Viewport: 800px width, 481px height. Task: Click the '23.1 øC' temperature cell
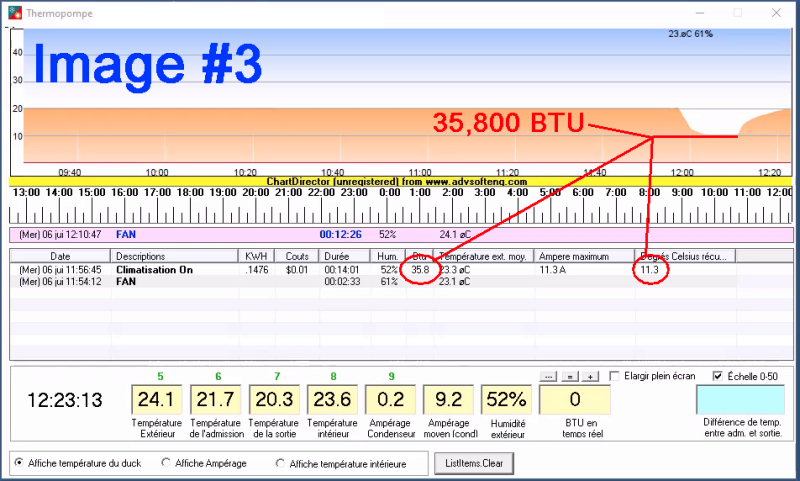[x=455, y=282]
